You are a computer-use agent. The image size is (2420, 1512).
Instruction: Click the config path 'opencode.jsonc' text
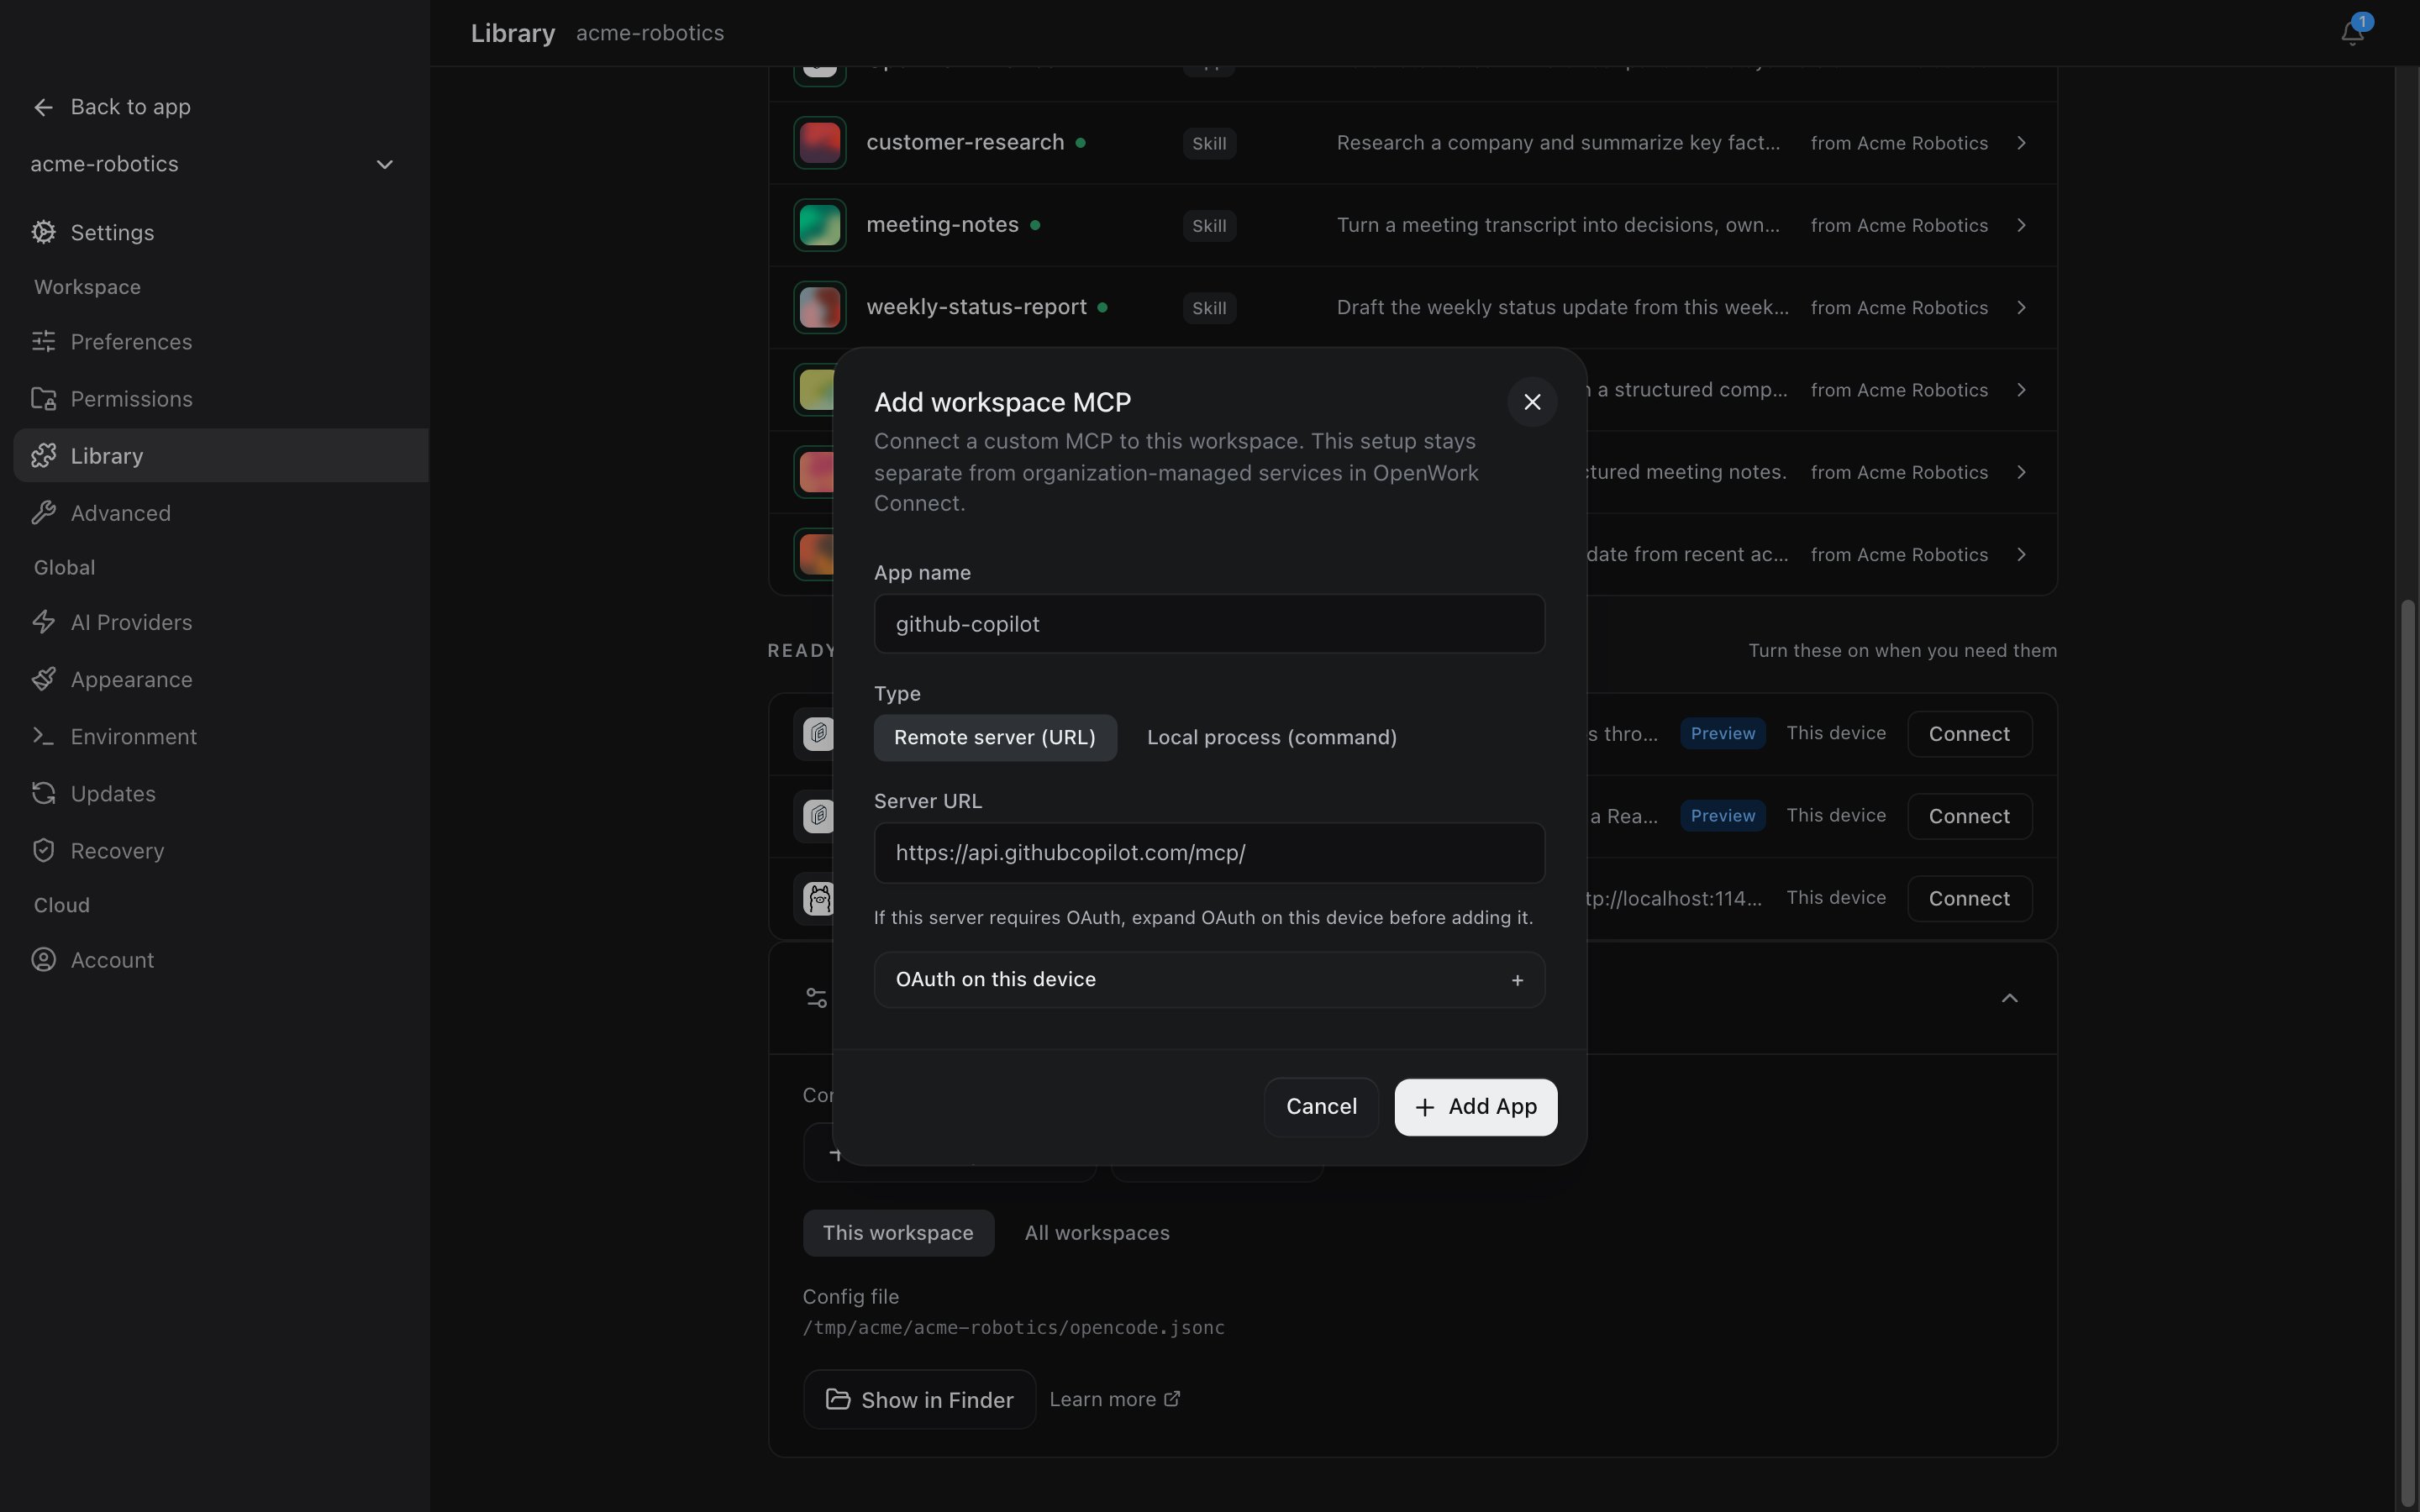pos(1147,1328)
